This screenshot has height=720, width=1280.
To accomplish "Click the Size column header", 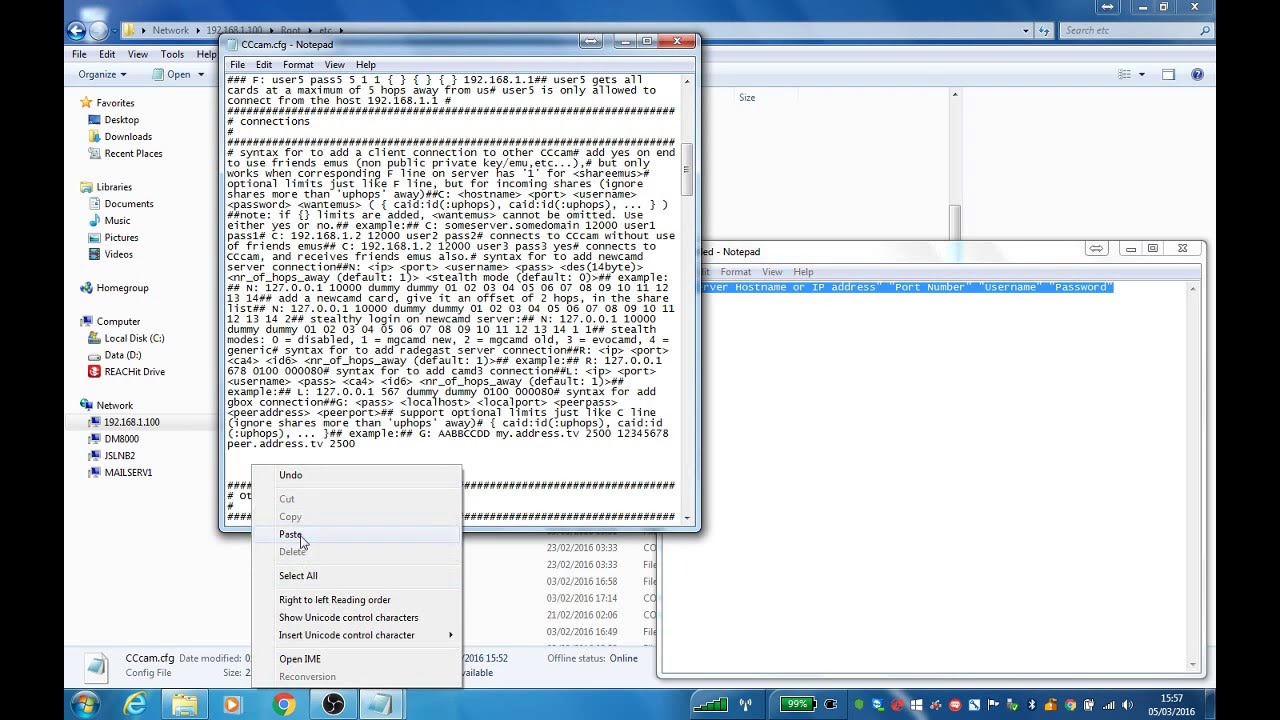I will (x=747, y=98).
